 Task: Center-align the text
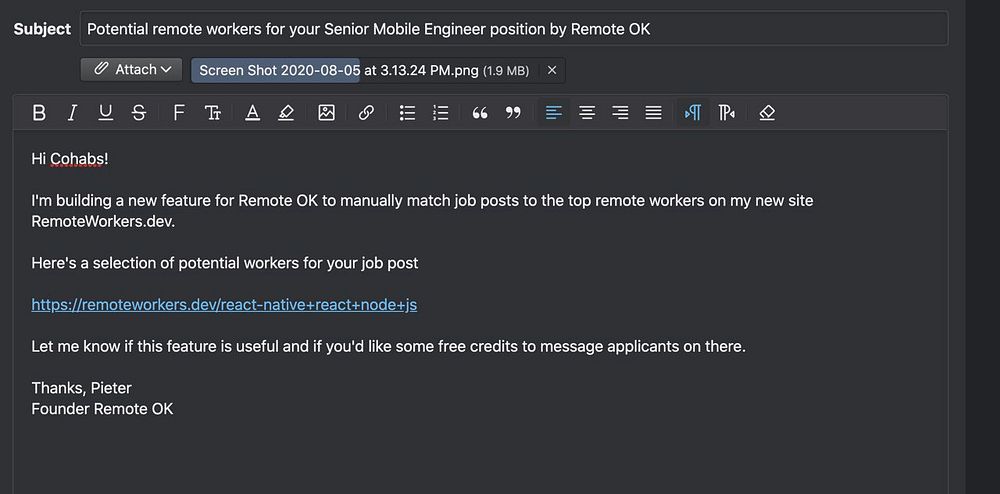pyautogui.click(x=587, y=113)
